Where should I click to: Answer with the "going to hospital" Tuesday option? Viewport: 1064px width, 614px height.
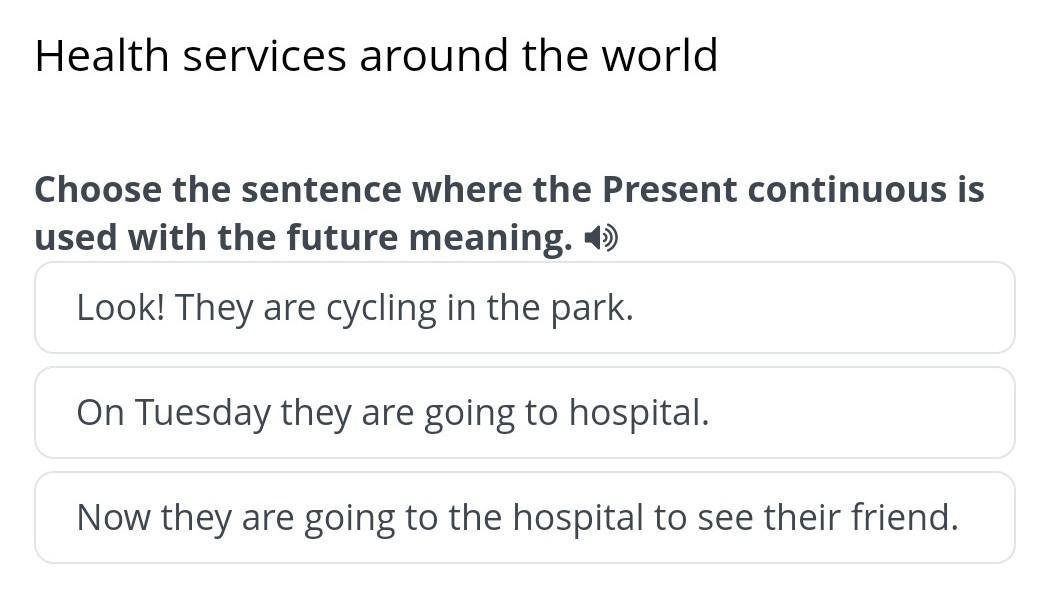[524, 412]
